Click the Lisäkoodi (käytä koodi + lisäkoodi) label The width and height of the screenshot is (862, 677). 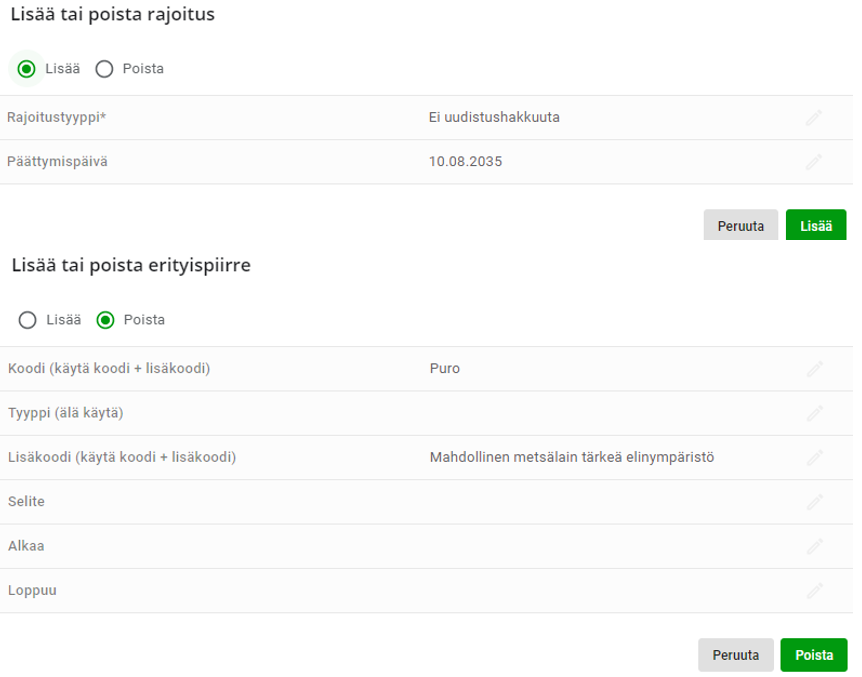click(122, 458)
